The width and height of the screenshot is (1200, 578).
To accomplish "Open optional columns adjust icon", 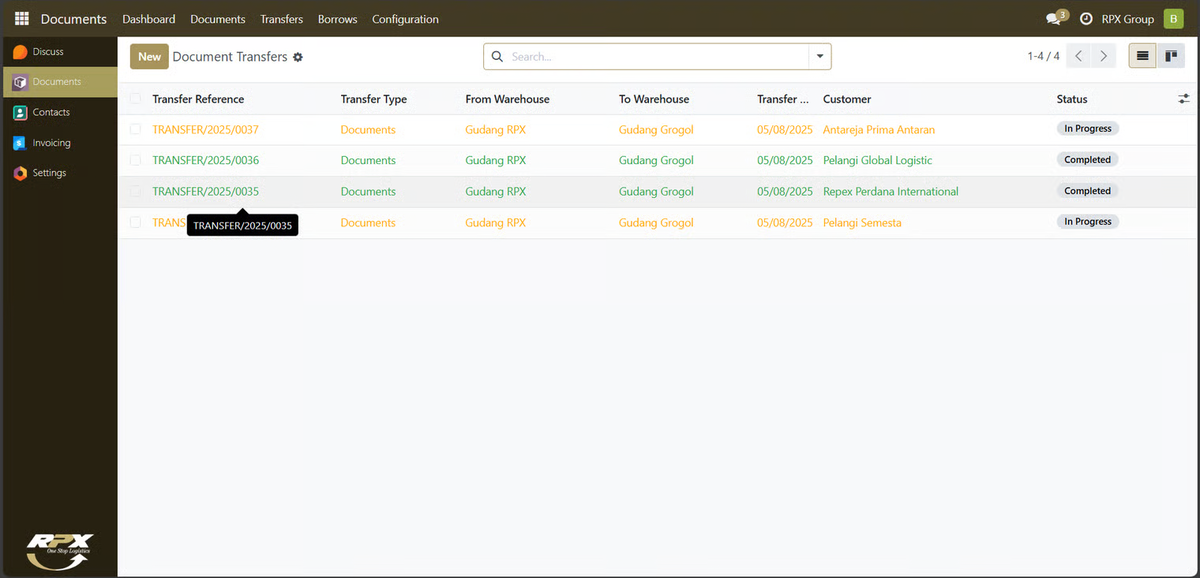I will click(x=1184, y=99).
